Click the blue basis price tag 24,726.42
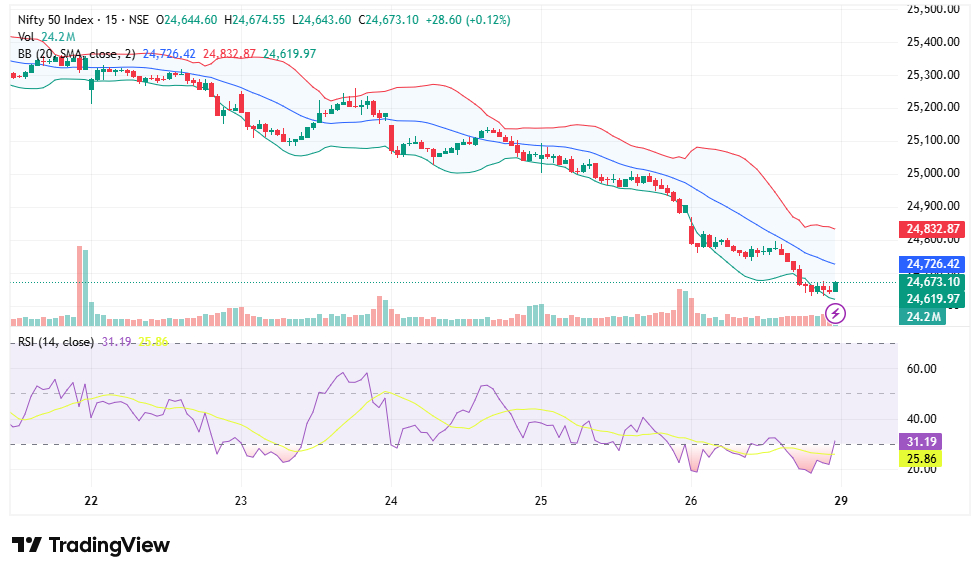 pos(933,264)
